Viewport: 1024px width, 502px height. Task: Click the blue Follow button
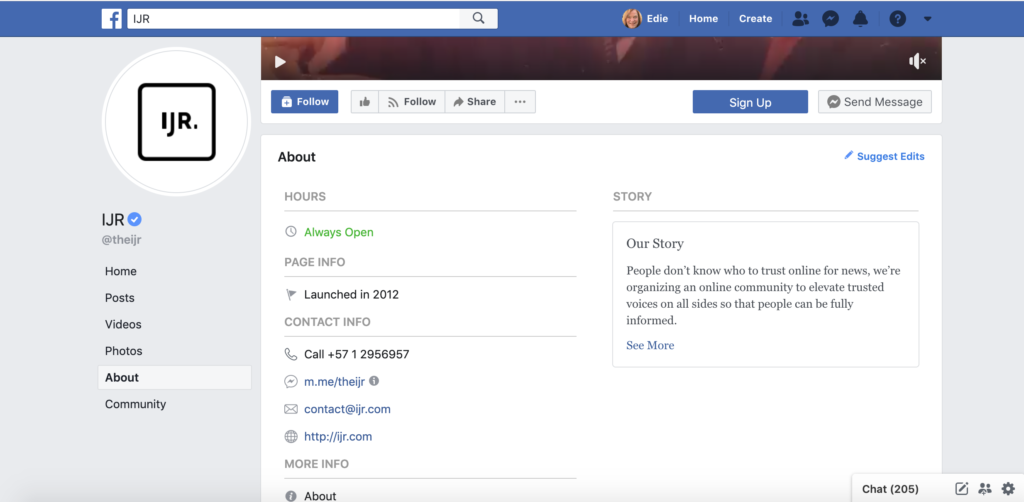(x=304, y=102)
